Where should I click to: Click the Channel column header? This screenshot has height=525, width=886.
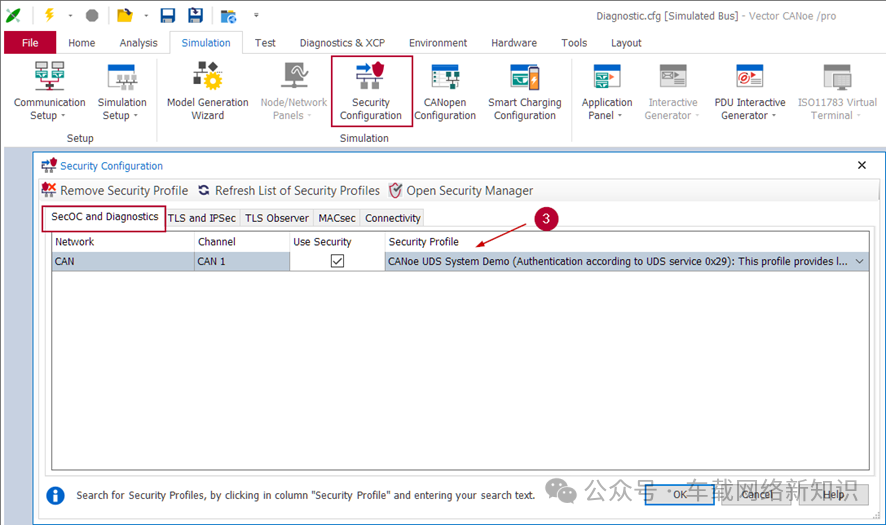[x=242, y=242]
